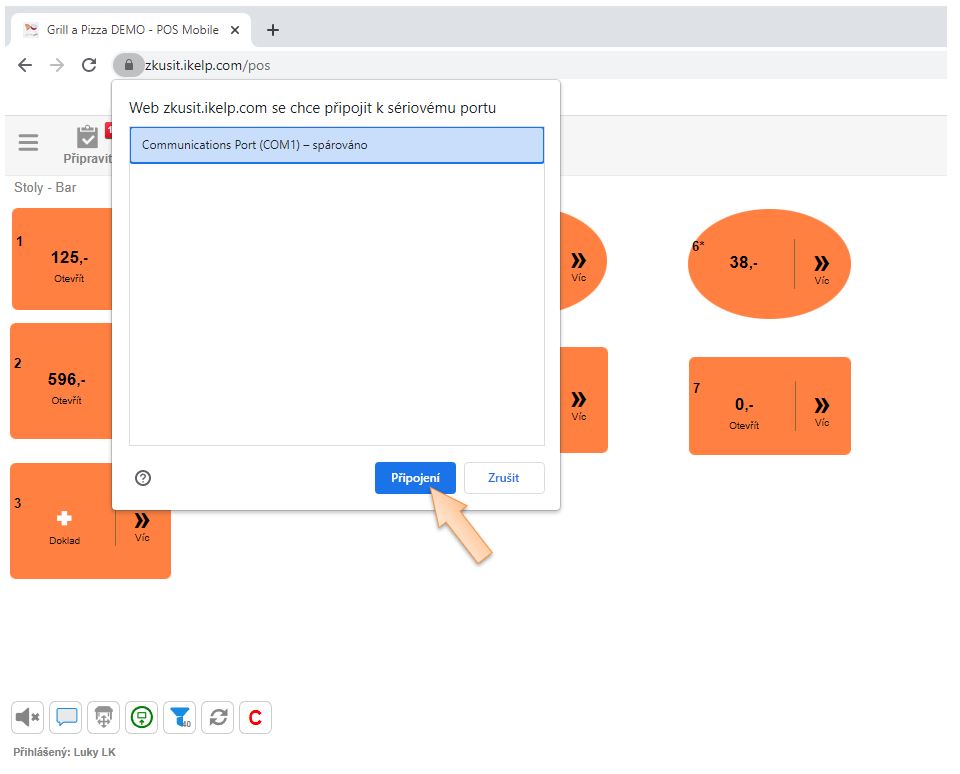
Task: Open the speech bubble messages icon
Action: point(66,717)
